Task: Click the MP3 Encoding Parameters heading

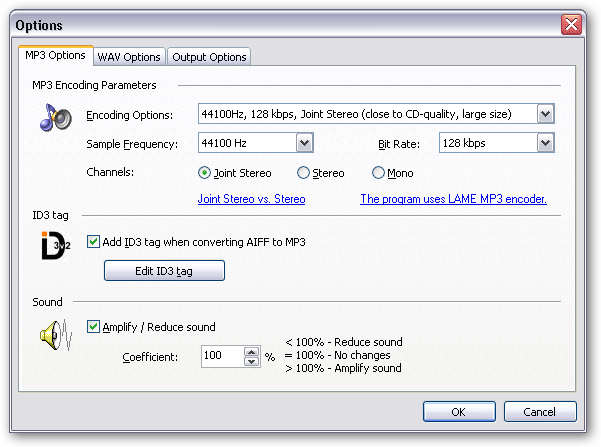Action: tap(94, 85)
